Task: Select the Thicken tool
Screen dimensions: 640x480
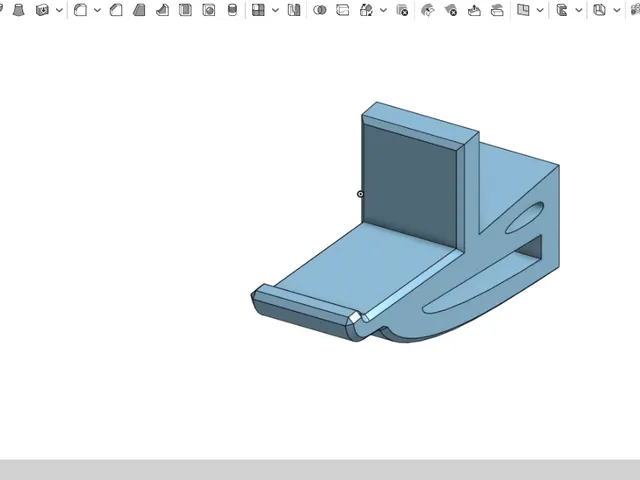Action: pyautogui.click(x=42, y=10)
